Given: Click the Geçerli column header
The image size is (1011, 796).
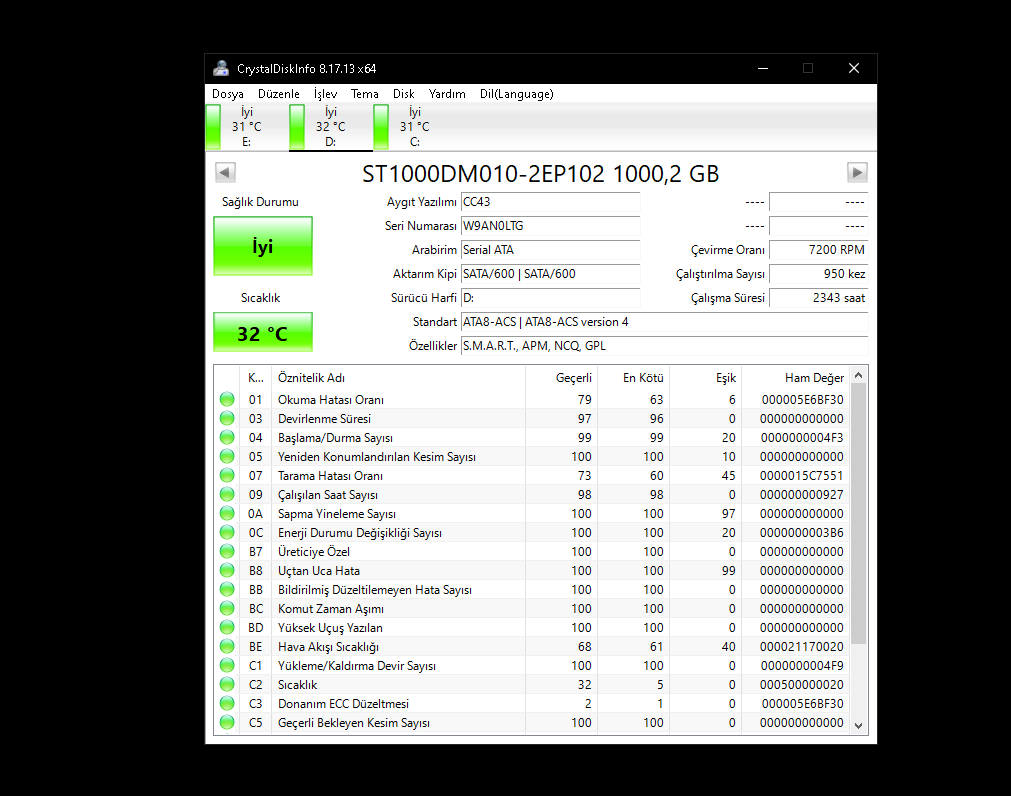Looking at the screenshot, I should [x=561, y=378].
